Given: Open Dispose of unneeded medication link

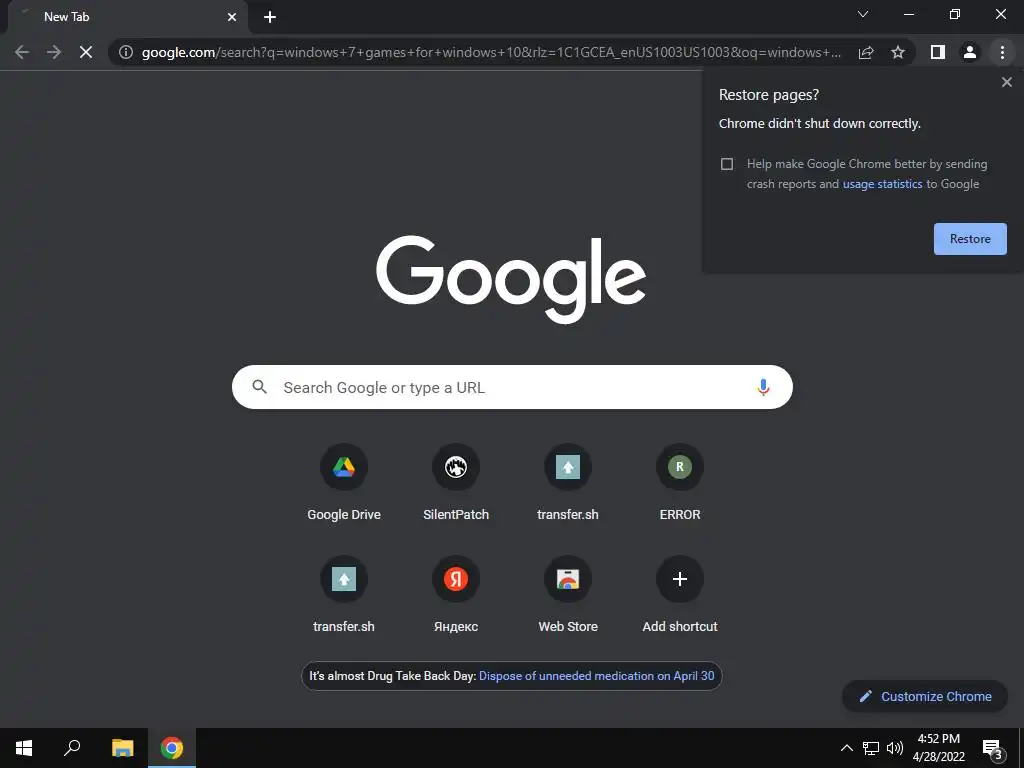Looking at the screenshot, I should click(x=596, y=676).
